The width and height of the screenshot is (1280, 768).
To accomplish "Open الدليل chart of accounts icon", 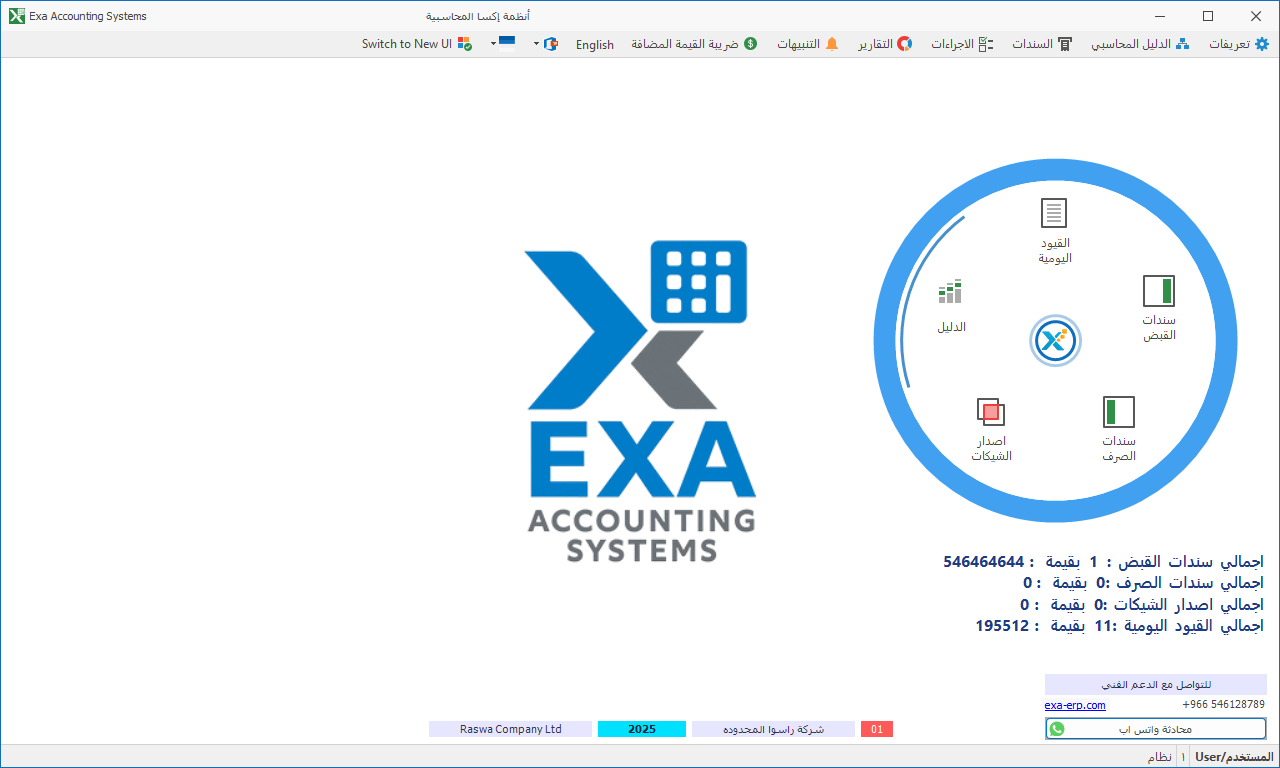I will click(950, 291).
